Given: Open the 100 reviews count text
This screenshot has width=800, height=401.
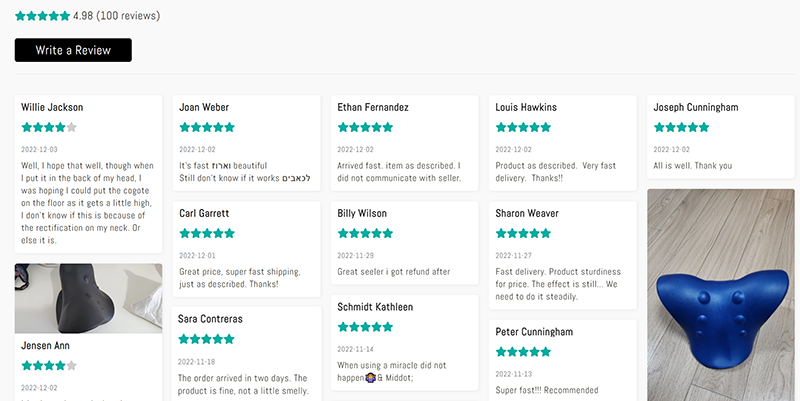Looking at the screenshot, I should point(128,16).
